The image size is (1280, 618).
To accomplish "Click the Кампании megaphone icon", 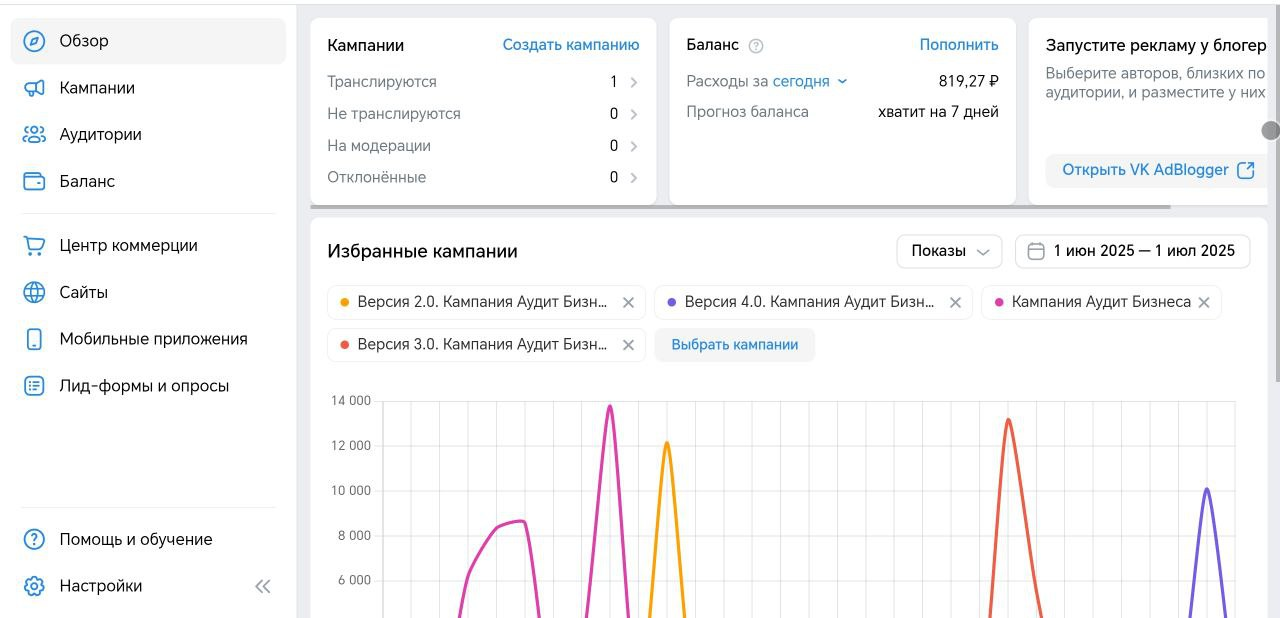I will pos(34,88).
